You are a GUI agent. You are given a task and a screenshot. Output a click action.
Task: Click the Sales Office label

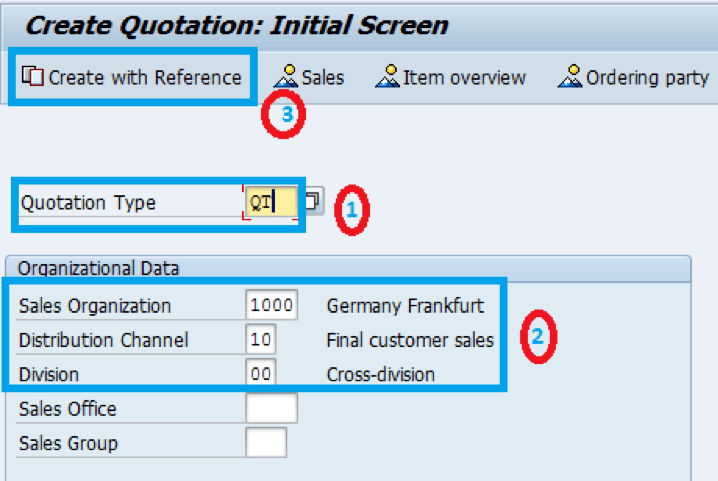point(68,409)
